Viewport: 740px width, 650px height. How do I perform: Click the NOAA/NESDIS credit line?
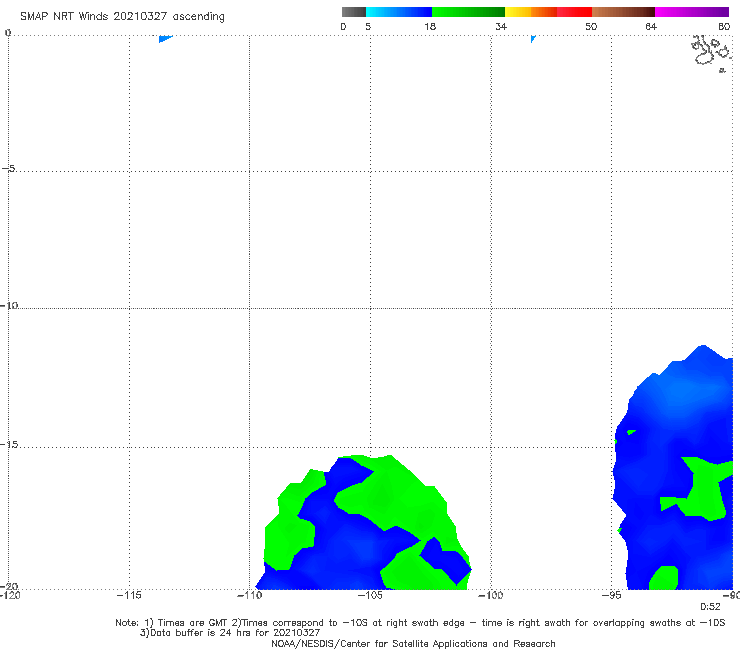413,643
